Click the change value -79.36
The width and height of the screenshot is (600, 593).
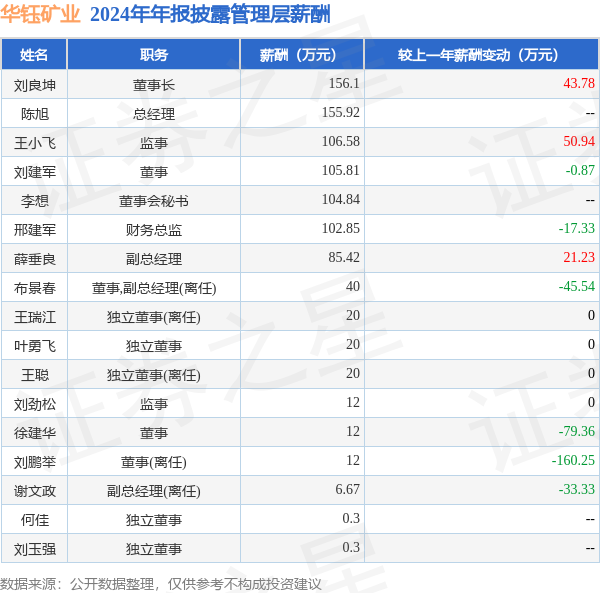click(x=577, y=431)
